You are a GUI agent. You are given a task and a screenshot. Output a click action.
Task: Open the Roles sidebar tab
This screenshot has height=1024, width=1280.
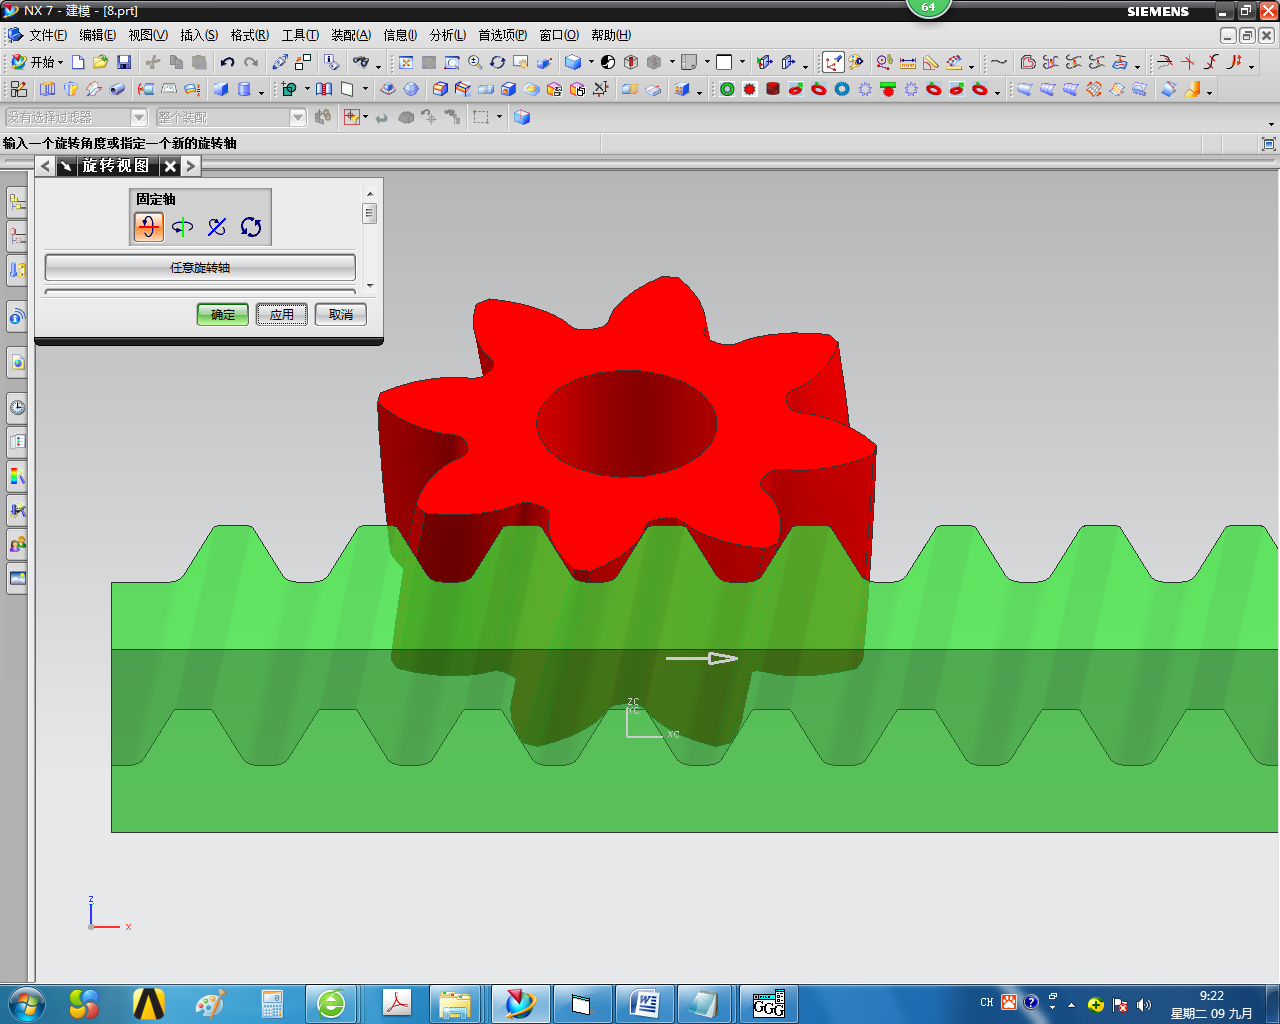pos(17,545)
